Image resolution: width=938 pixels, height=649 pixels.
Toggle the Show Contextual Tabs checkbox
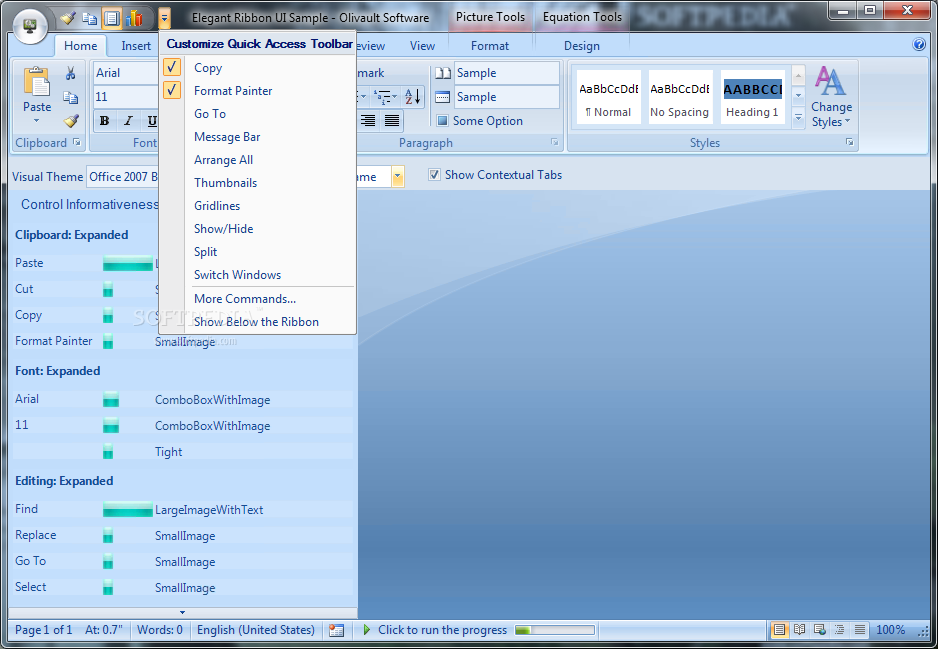coord(434,175)
